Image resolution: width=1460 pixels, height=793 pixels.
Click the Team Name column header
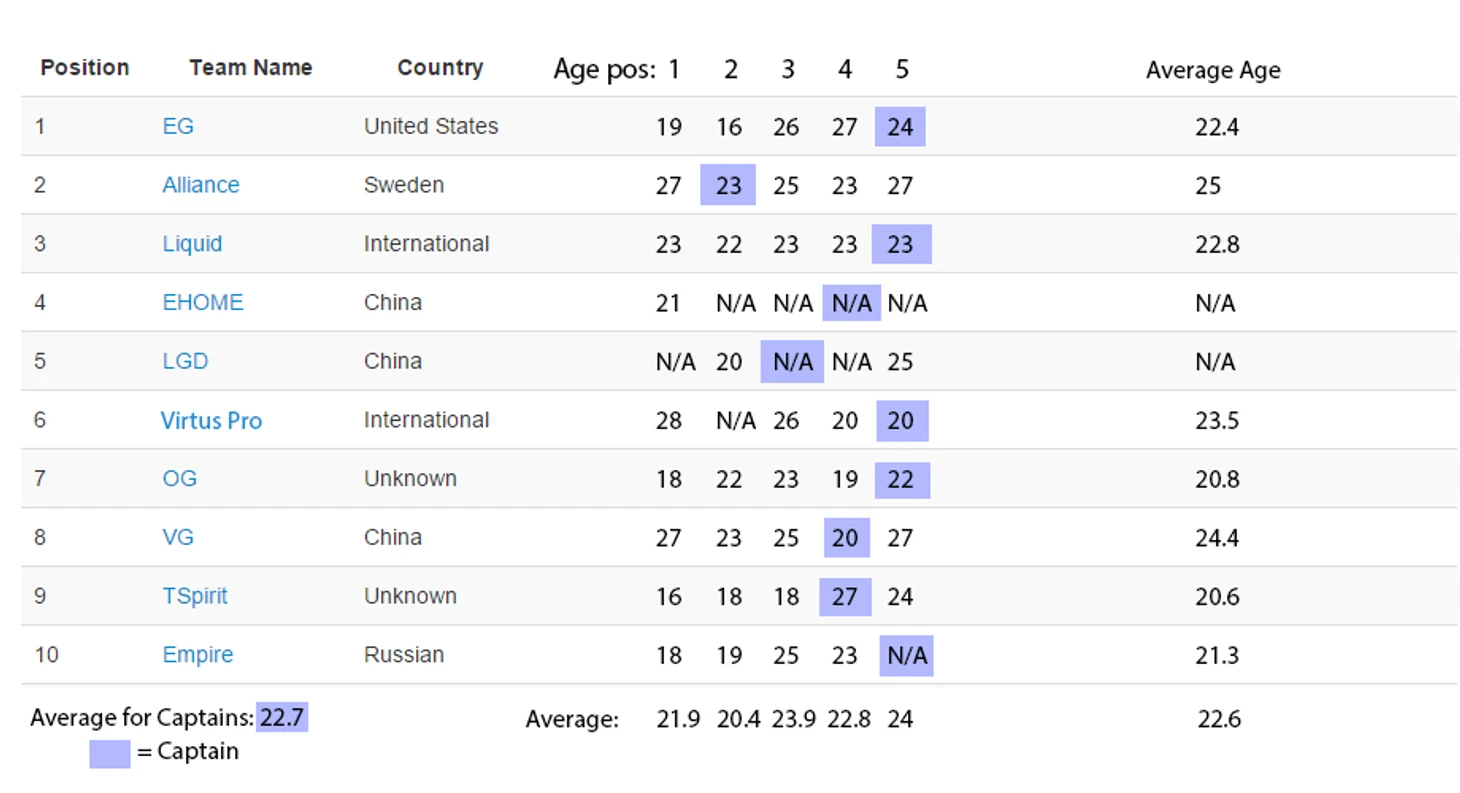(x=251, y=68)
